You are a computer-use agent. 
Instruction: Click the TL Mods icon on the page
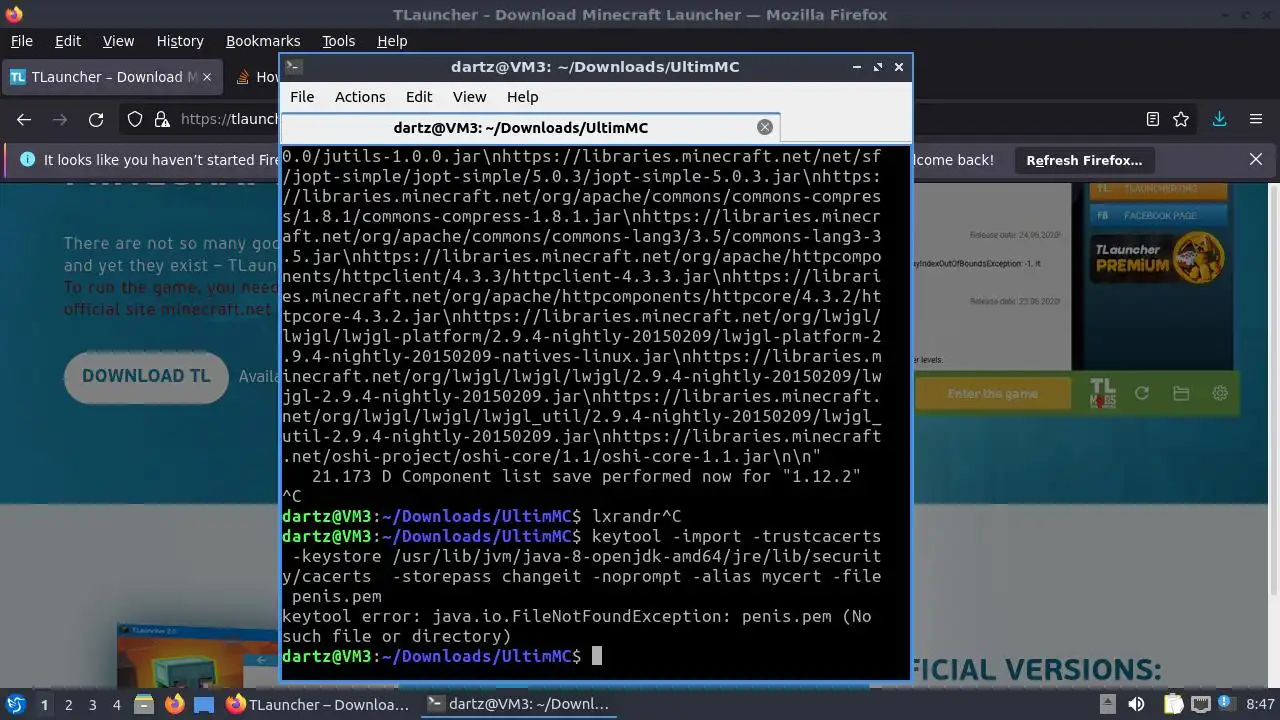(1102, 393)
